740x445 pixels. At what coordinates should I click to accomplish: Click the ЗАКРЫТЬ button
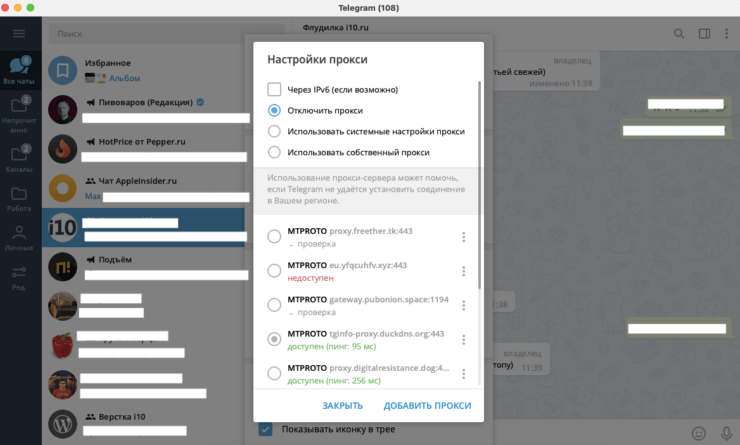click(x=342, y=405)
